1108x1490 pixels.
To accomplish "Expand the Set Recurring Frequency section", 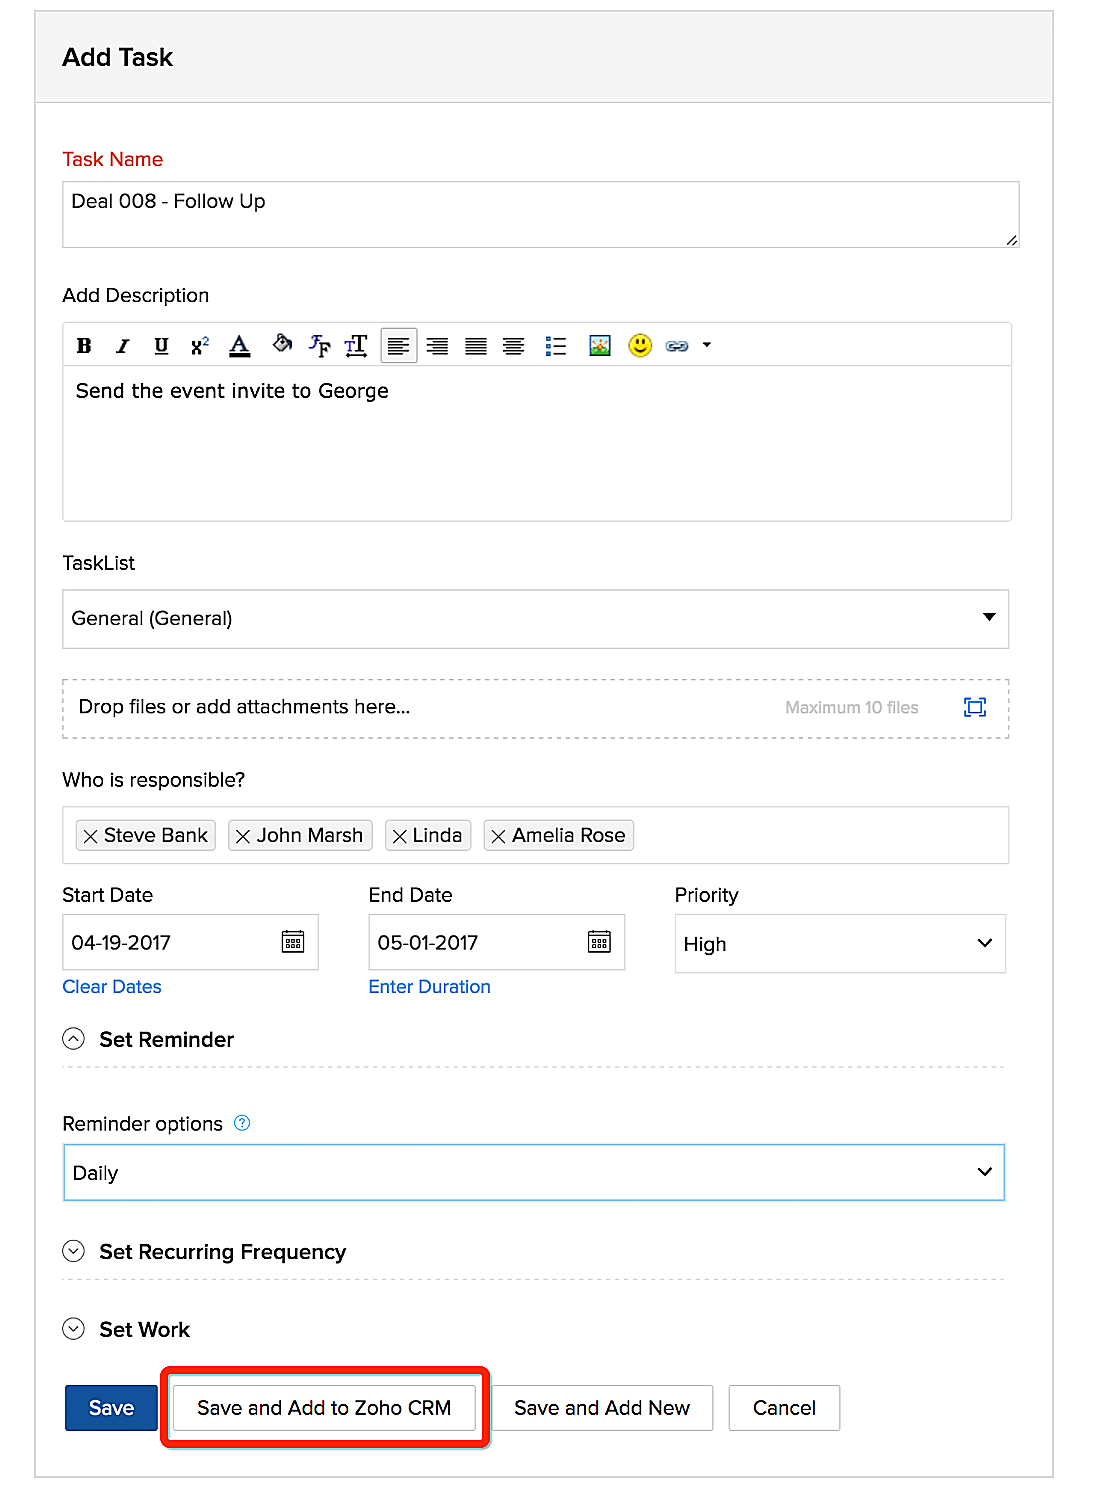I will (x=74, y=1251).
